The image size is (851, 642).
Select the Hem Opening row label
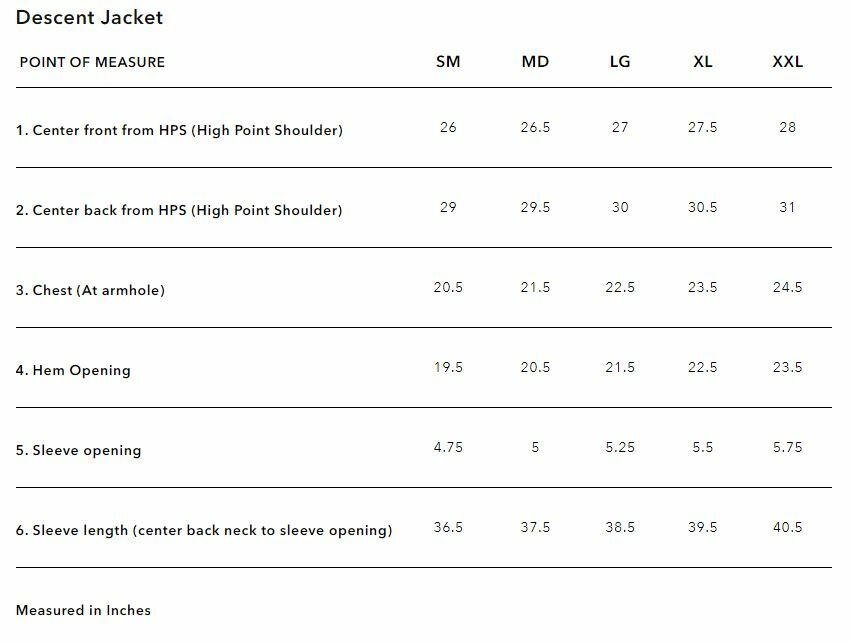coord(73,370)
